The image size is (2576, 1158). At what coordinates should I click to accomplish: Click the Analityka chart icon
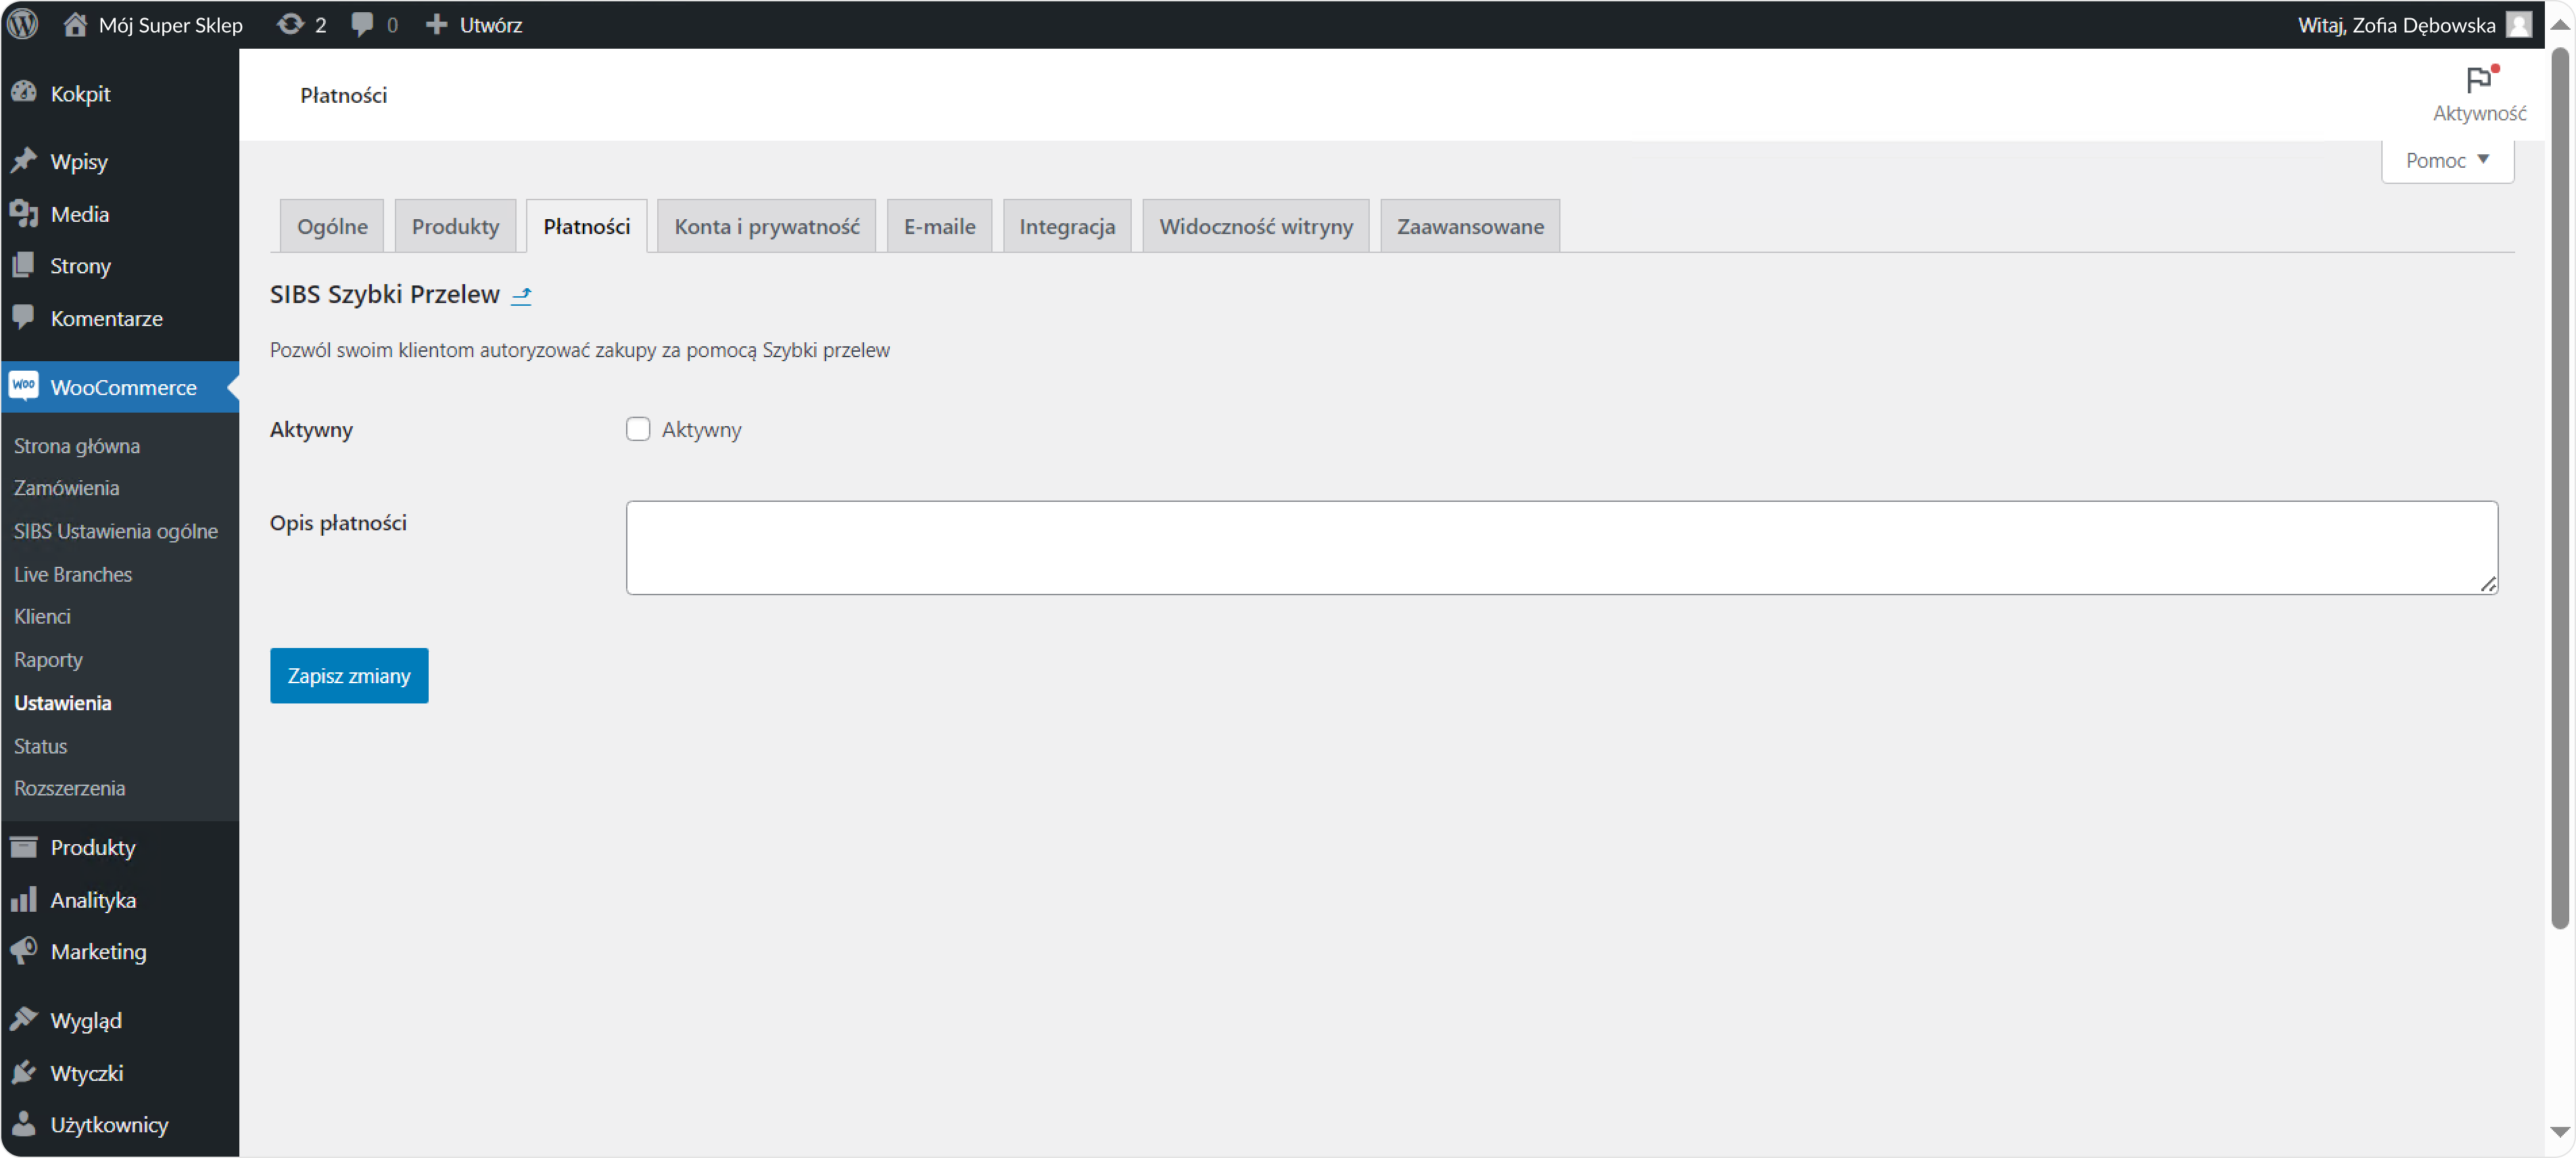coord(24,899)
